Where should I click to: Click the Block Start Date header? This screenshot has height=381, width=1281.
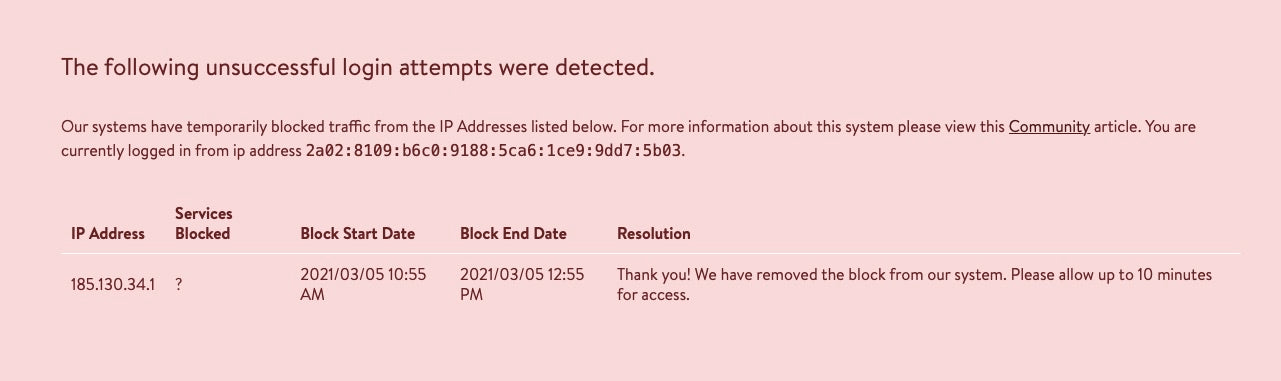point(357,234)
